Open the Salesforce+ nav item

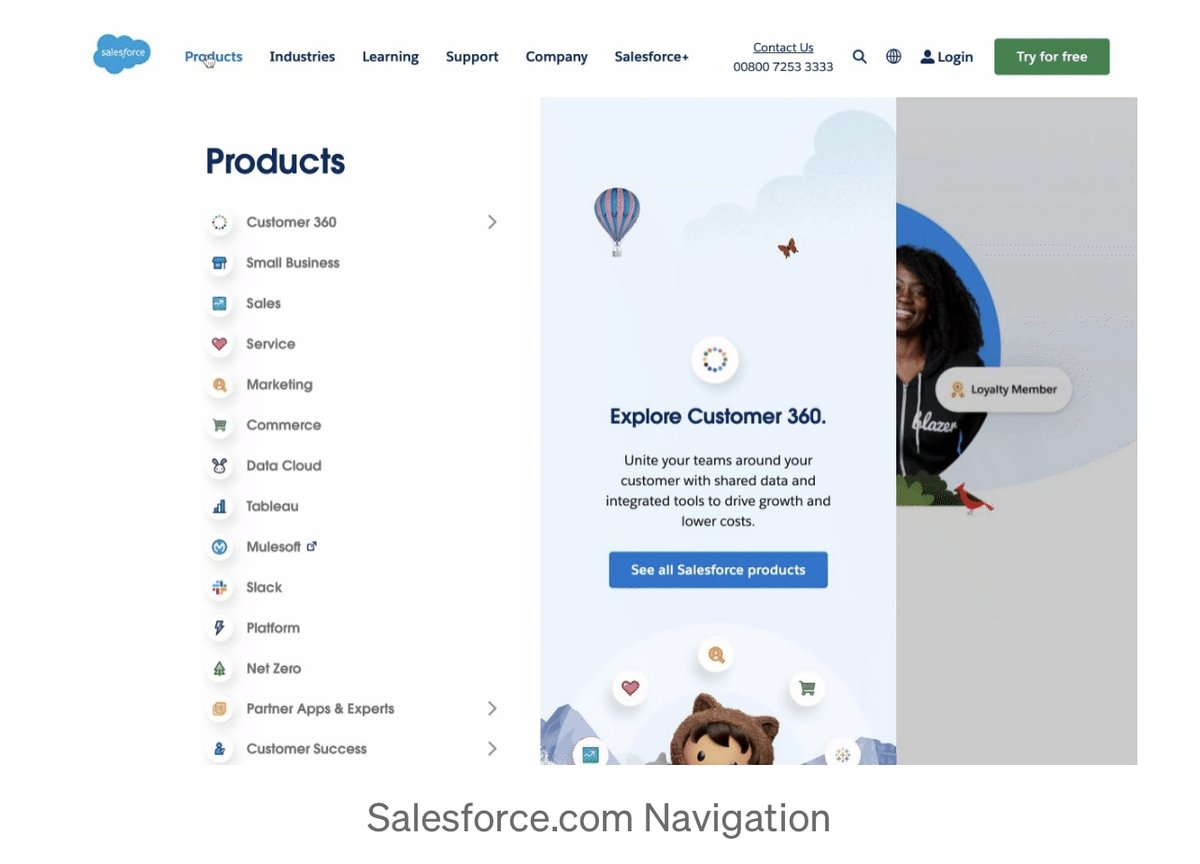point(651,57)
